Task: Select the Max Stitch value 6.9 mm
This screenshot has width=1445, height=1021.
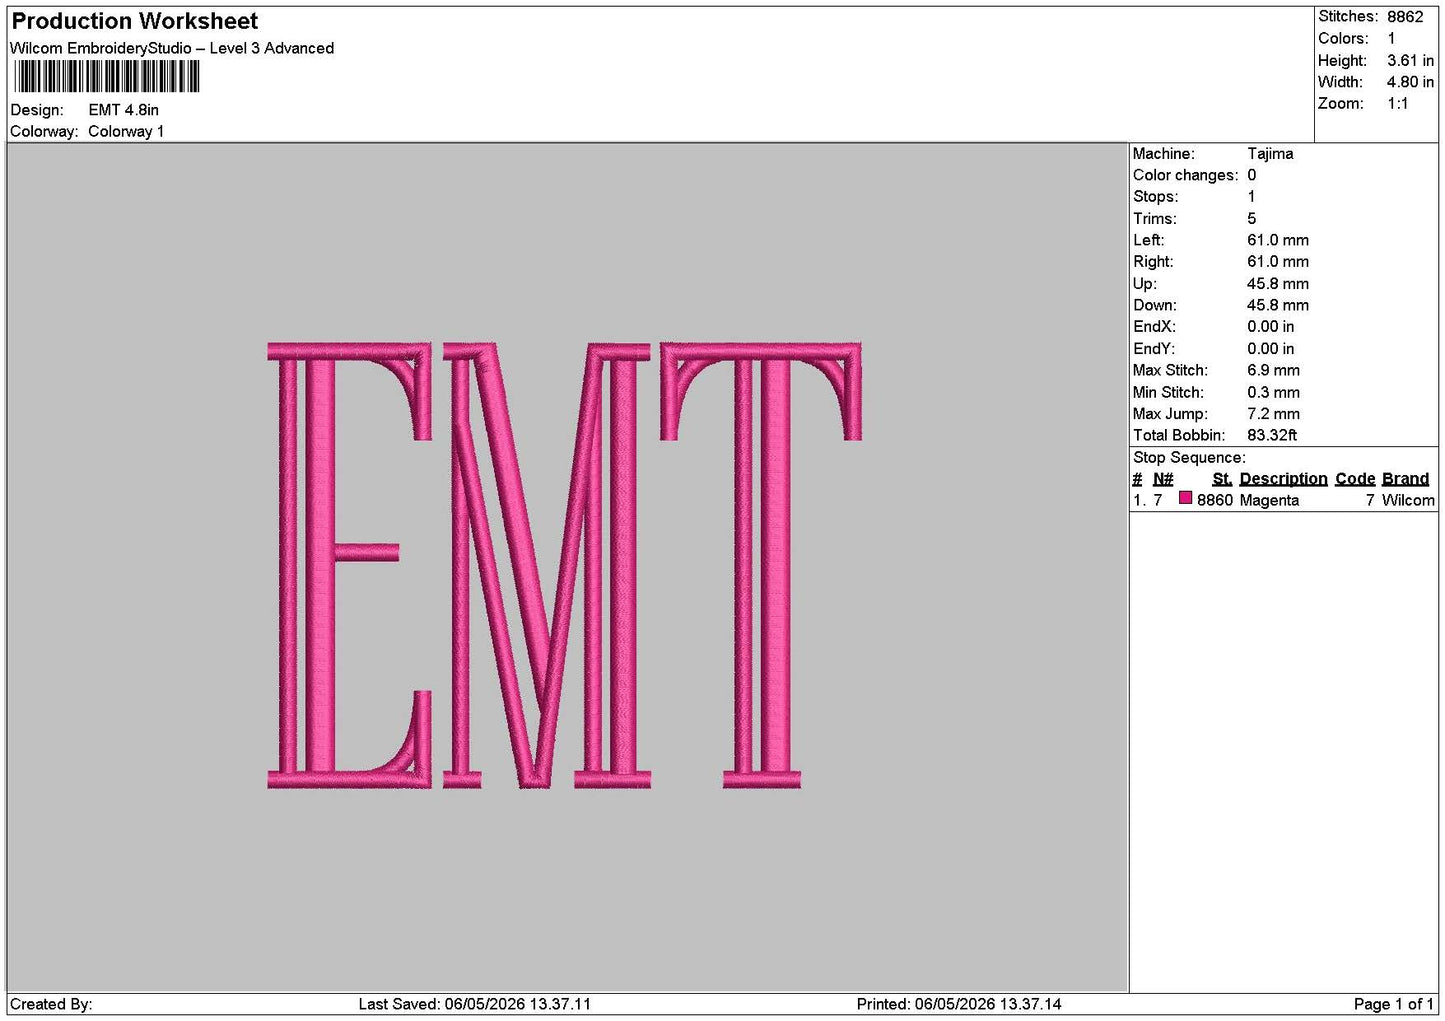Action: 1273,370
